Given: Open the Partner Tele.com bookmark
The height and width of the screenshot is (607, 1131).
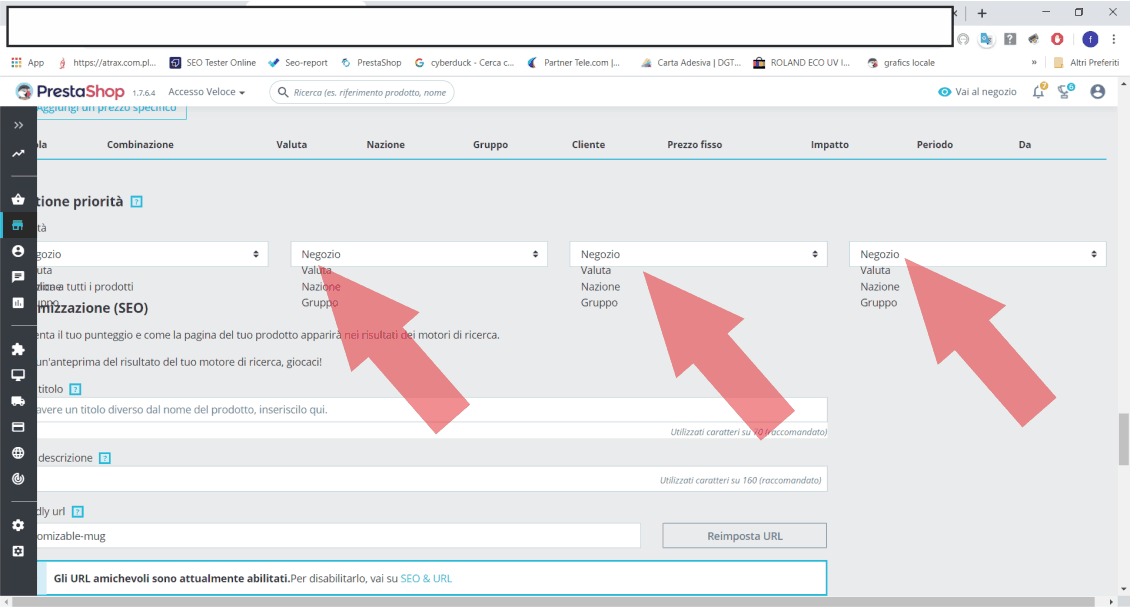Looking at the screenshot, I should click(x=573, y=63).
